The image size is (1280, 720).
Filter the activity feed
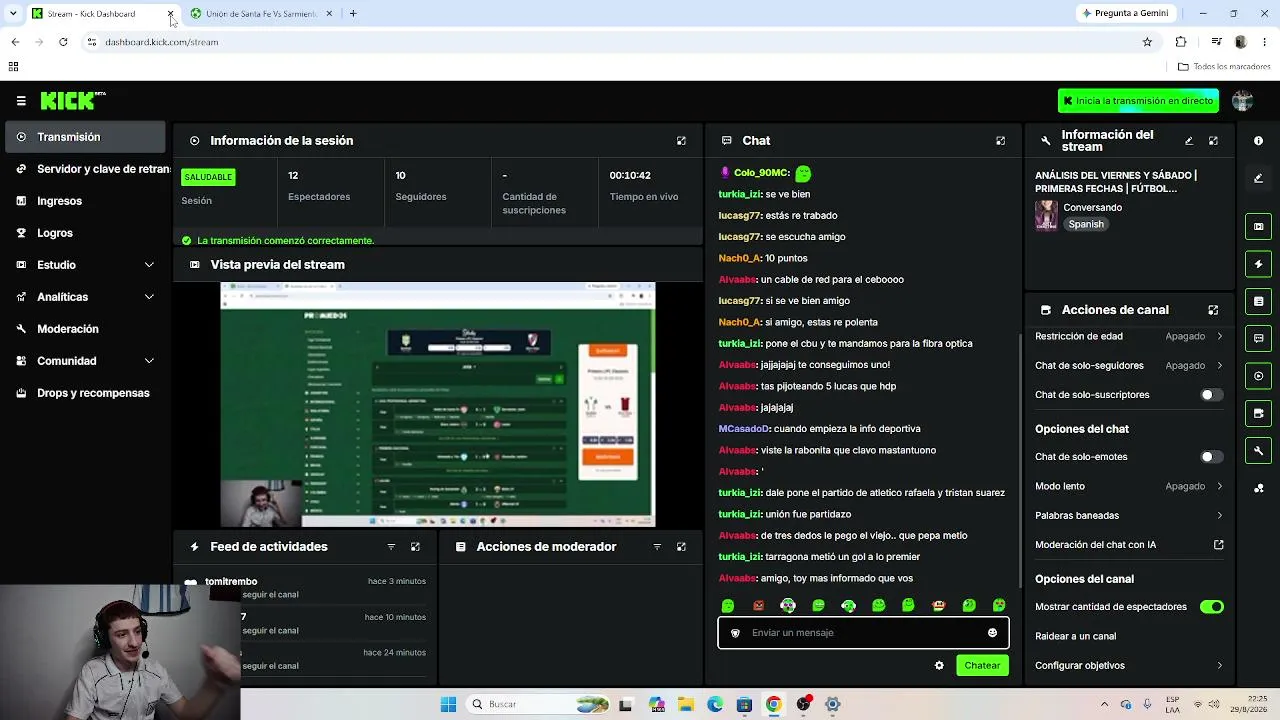(391, 547)
